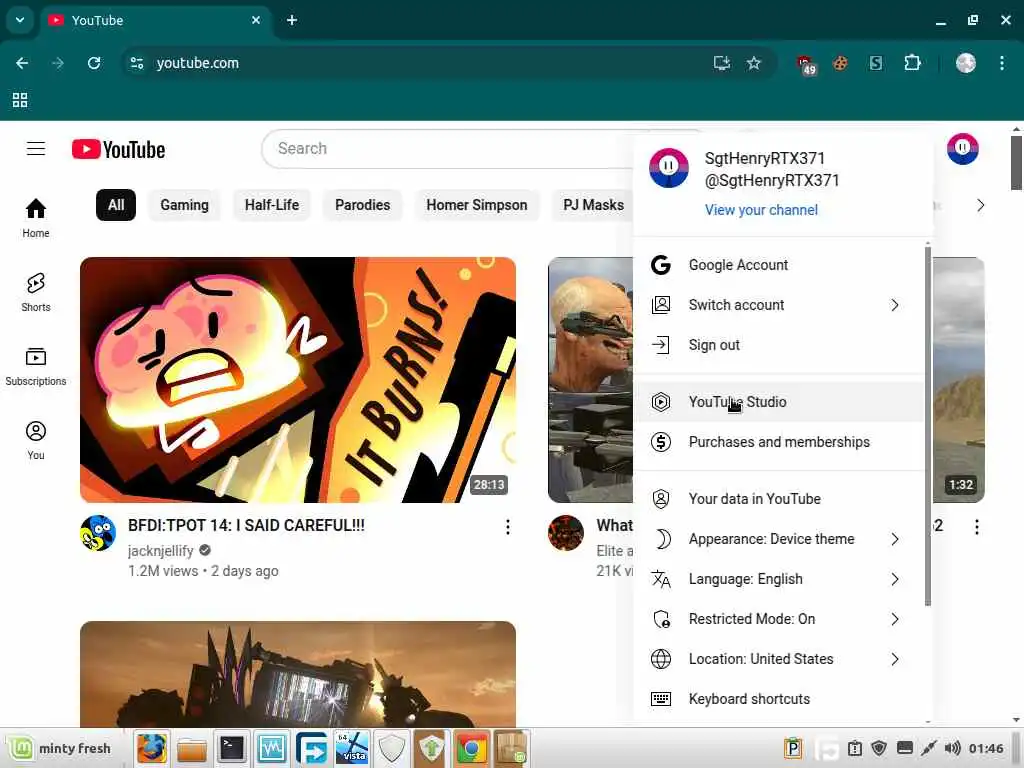Open Subscriptions in the sidebar
This screenshot has height=768, width=1024.
pyautogui.click(x=36, y=367)
